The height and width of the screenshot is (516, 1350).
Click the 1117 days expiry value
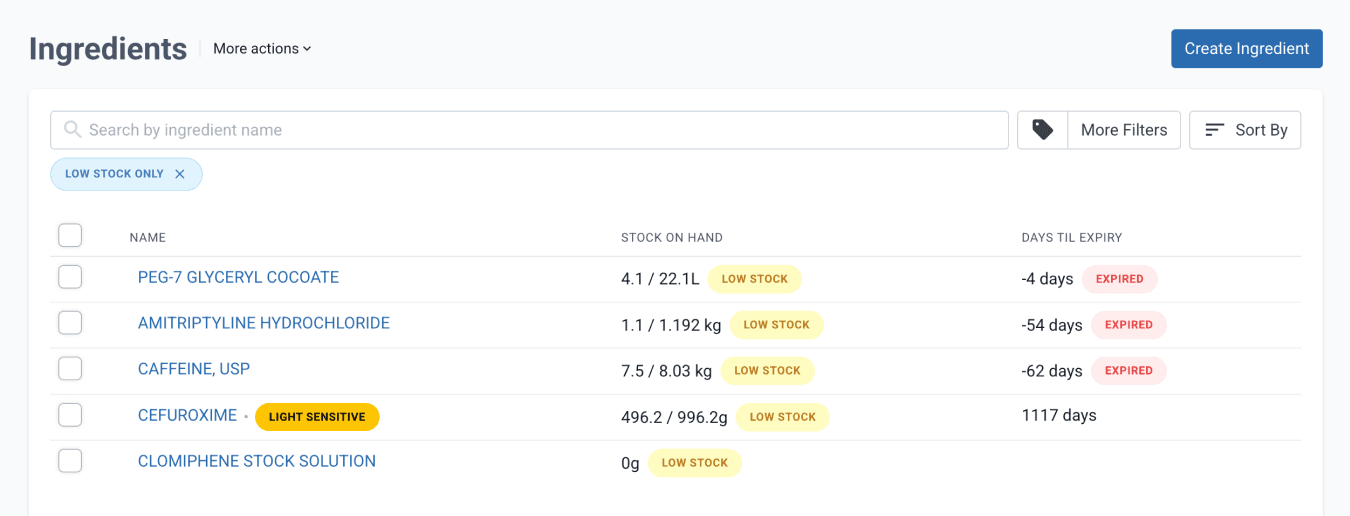pos(1059,415)
